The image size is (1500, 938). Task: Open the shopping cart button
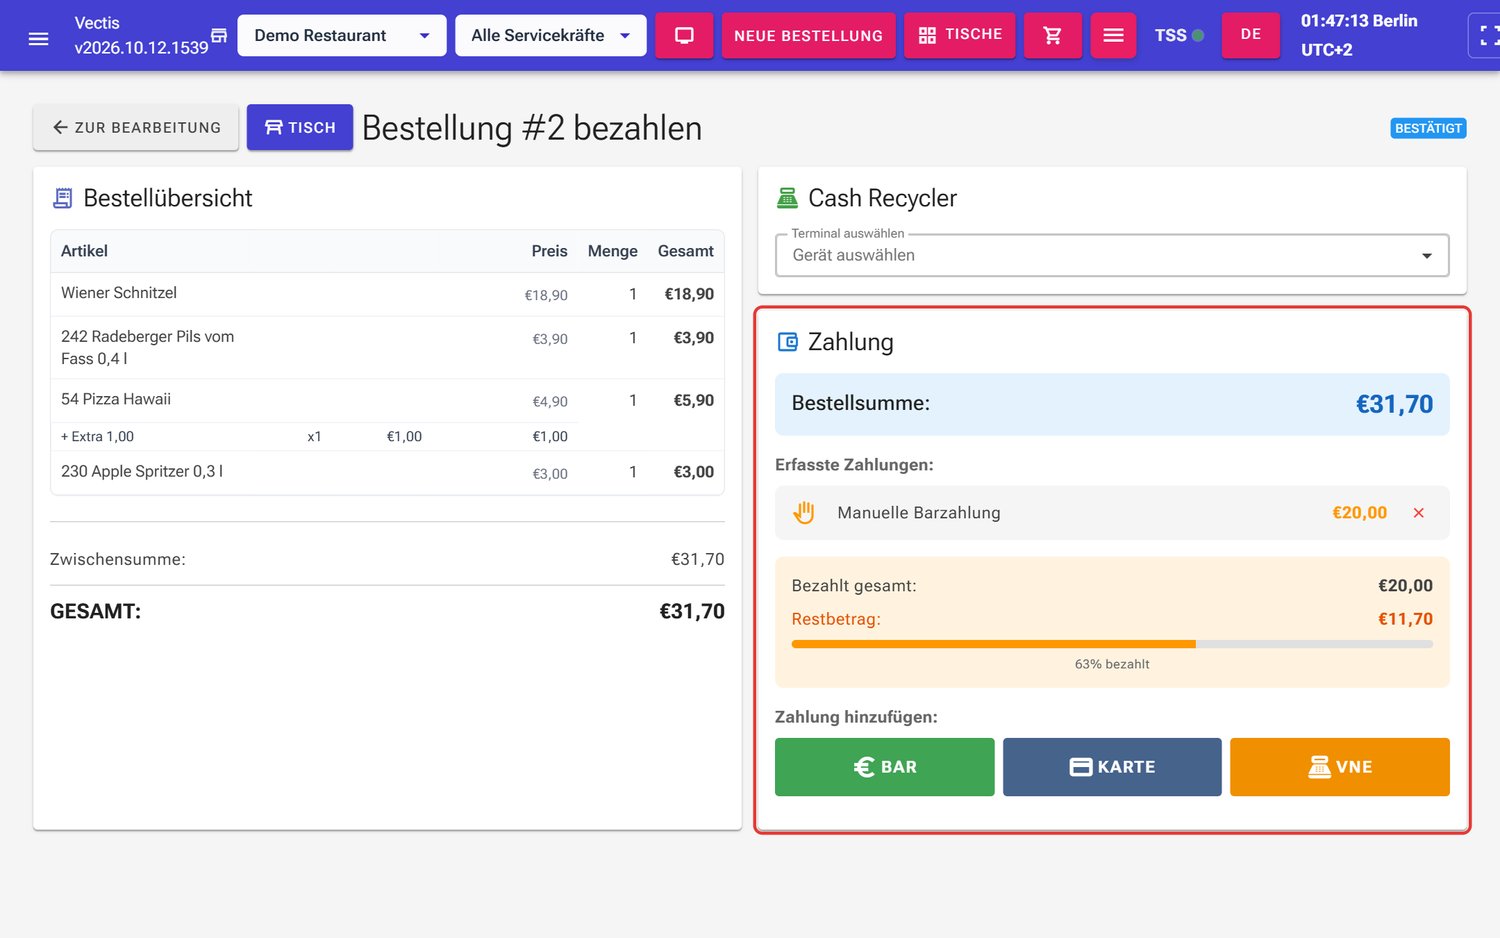pos(1052,35)
